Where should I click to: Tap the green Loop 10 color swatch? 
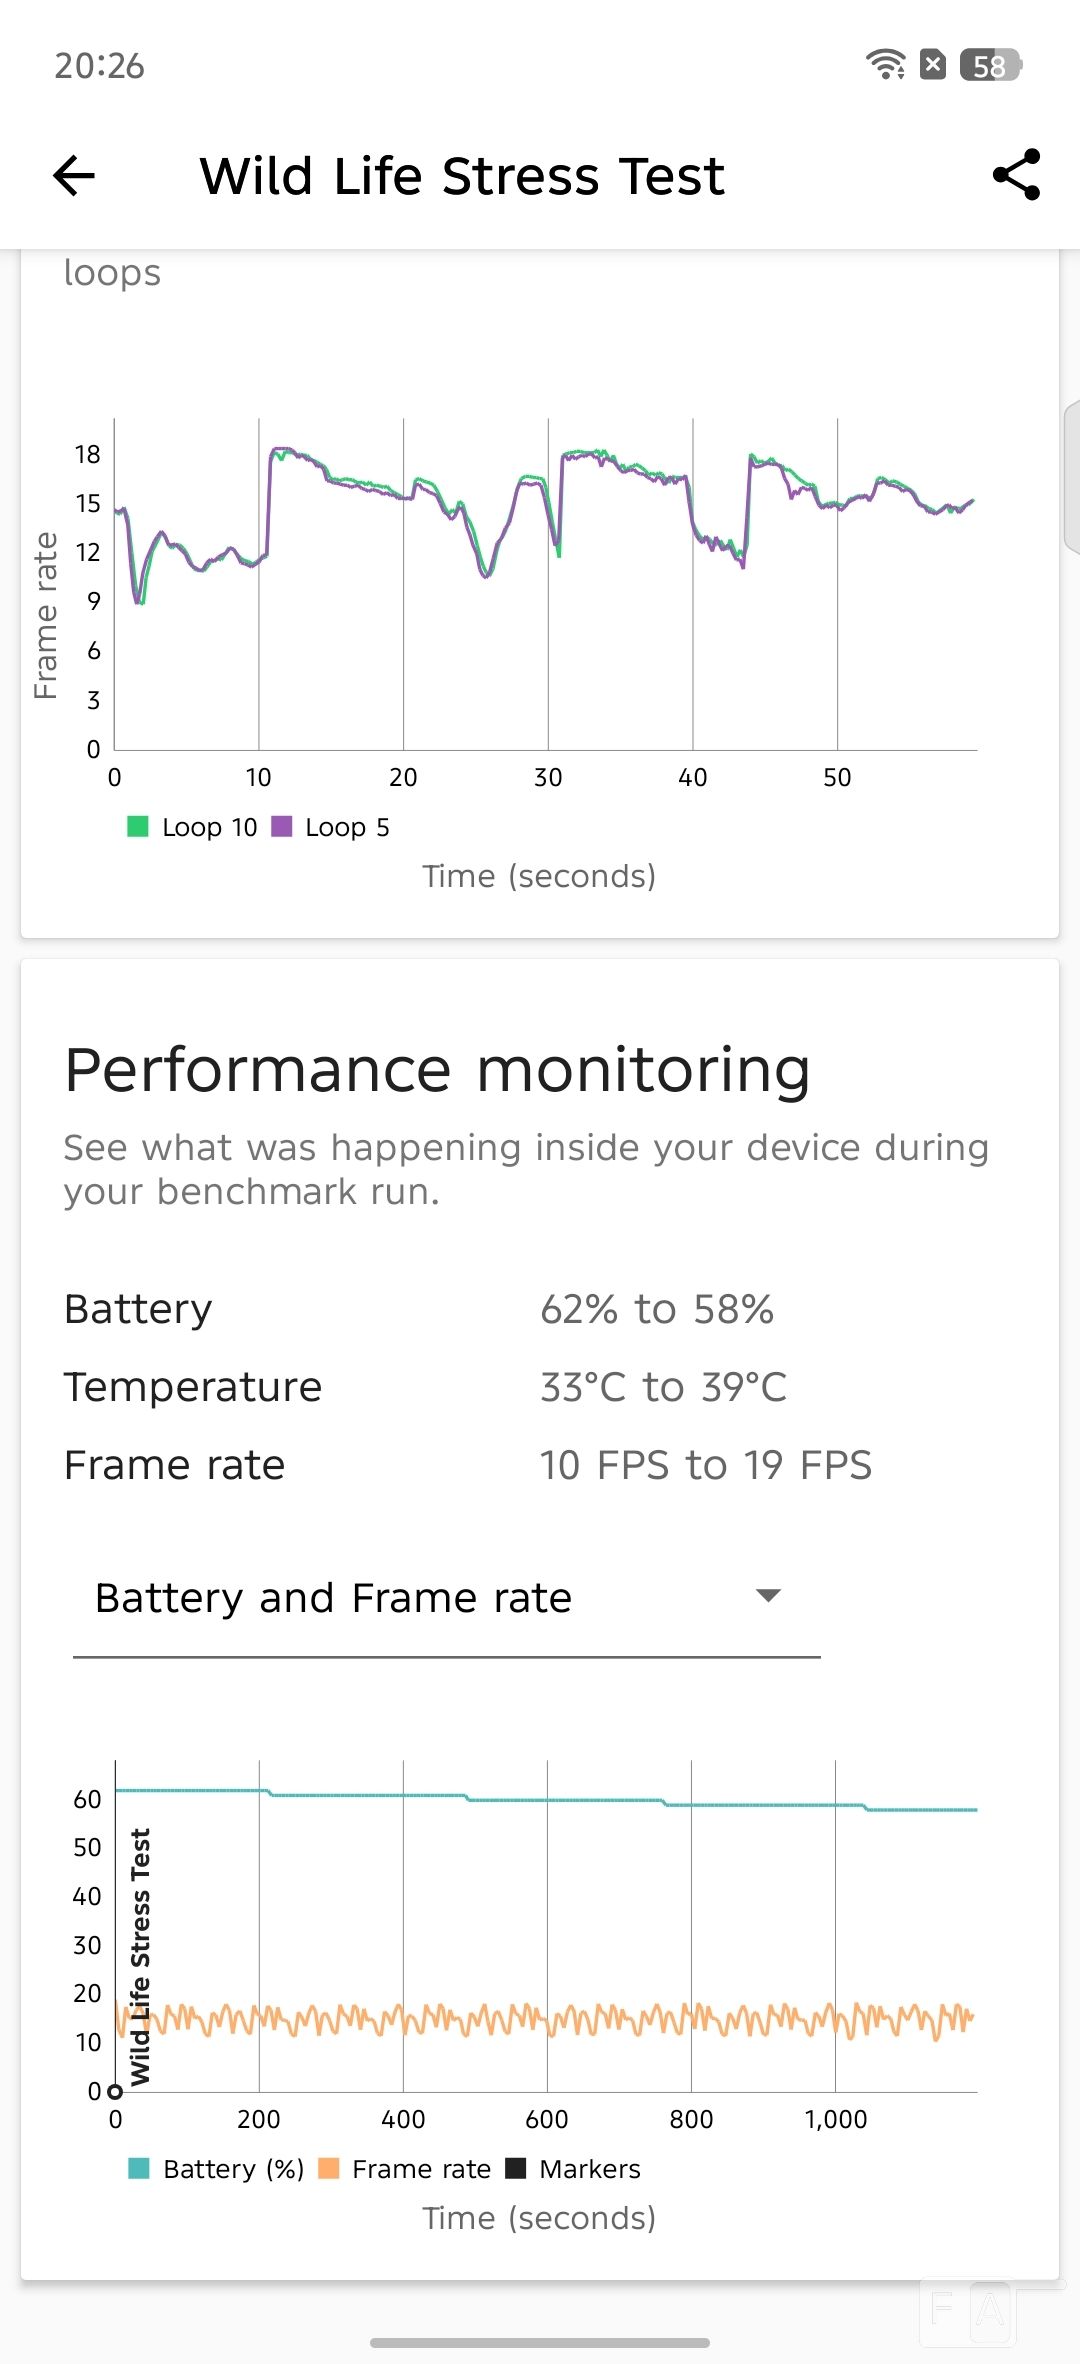tap(138, 826)
